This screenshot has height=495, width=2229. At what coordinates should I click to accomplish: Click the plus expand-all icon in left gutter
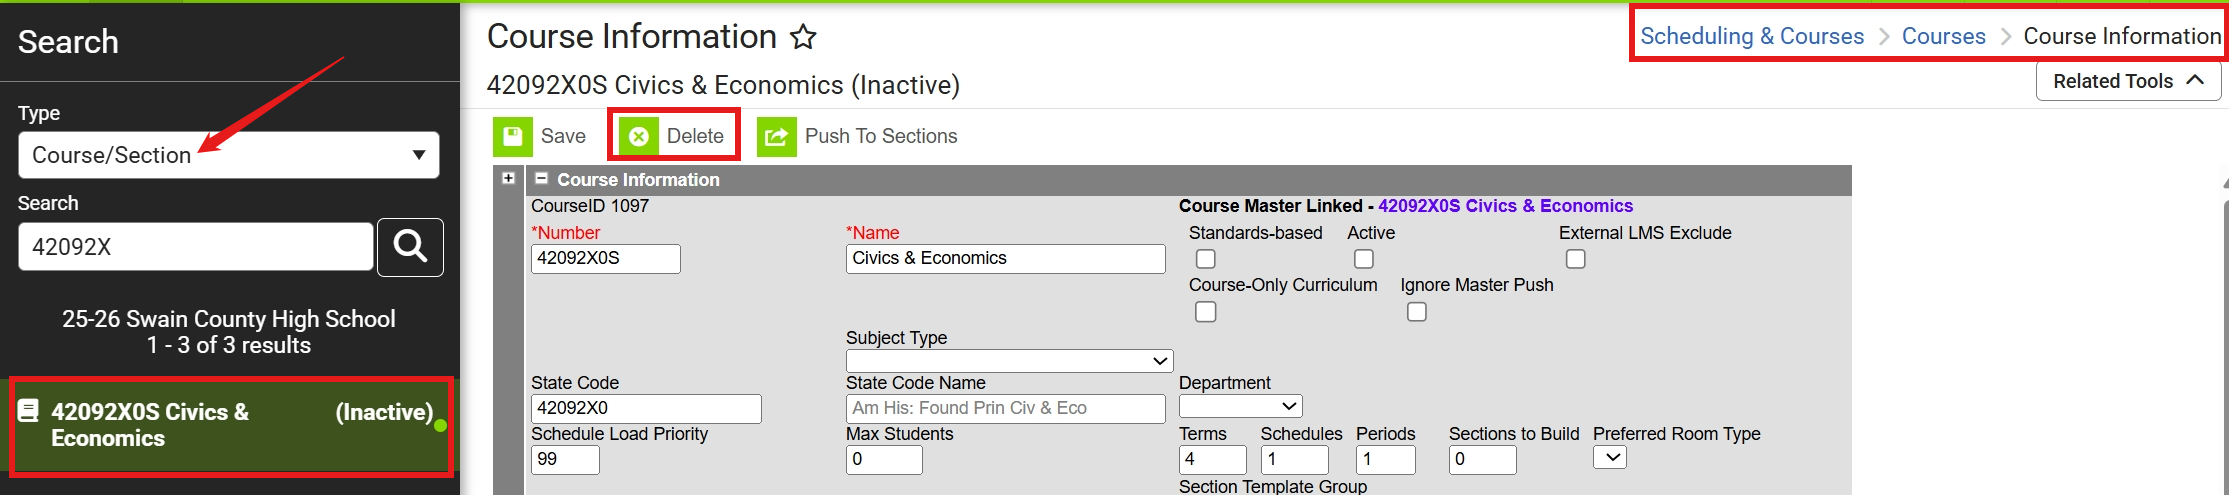(509, 178)
